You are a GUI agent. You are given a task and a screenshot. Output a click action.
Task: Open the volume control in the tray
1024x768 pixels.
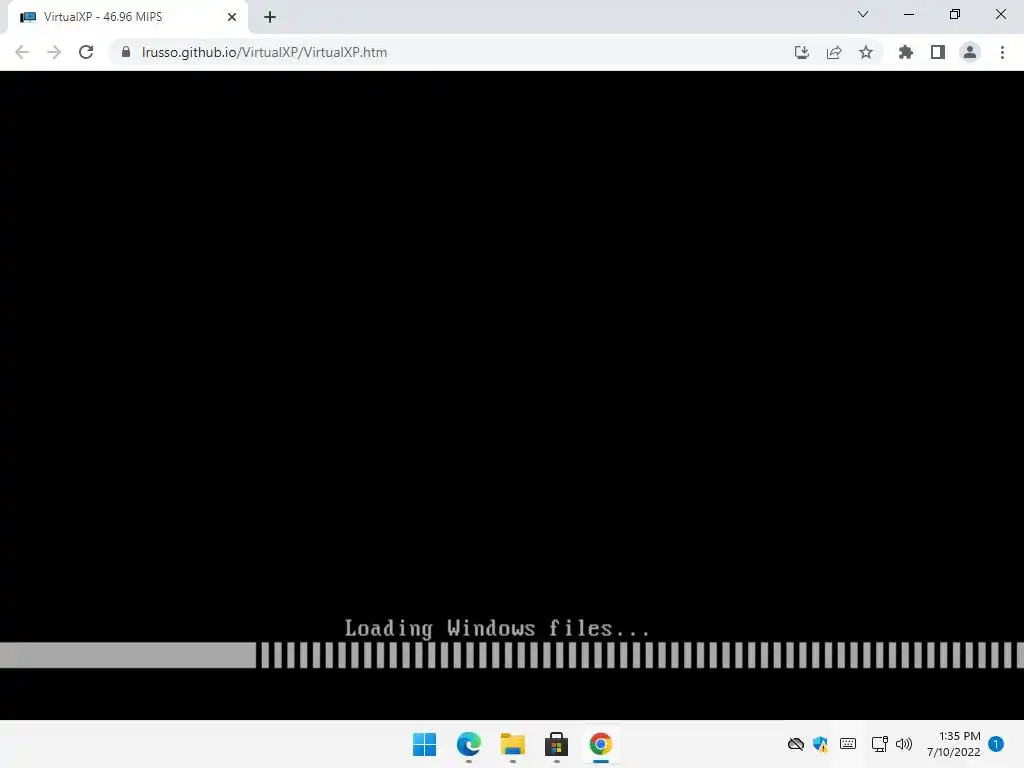click(x=904, y=744)
